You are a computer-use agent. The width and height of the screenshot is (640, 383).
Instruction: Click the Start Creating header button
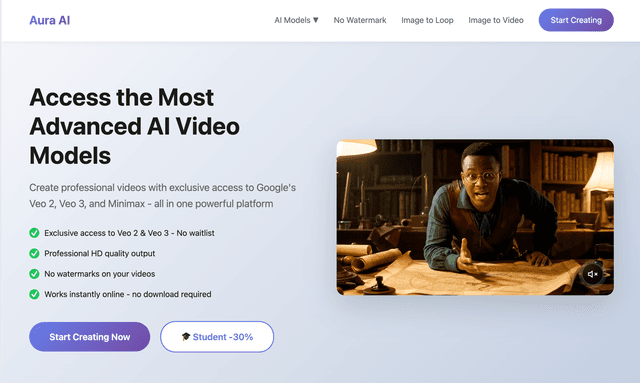576,20
